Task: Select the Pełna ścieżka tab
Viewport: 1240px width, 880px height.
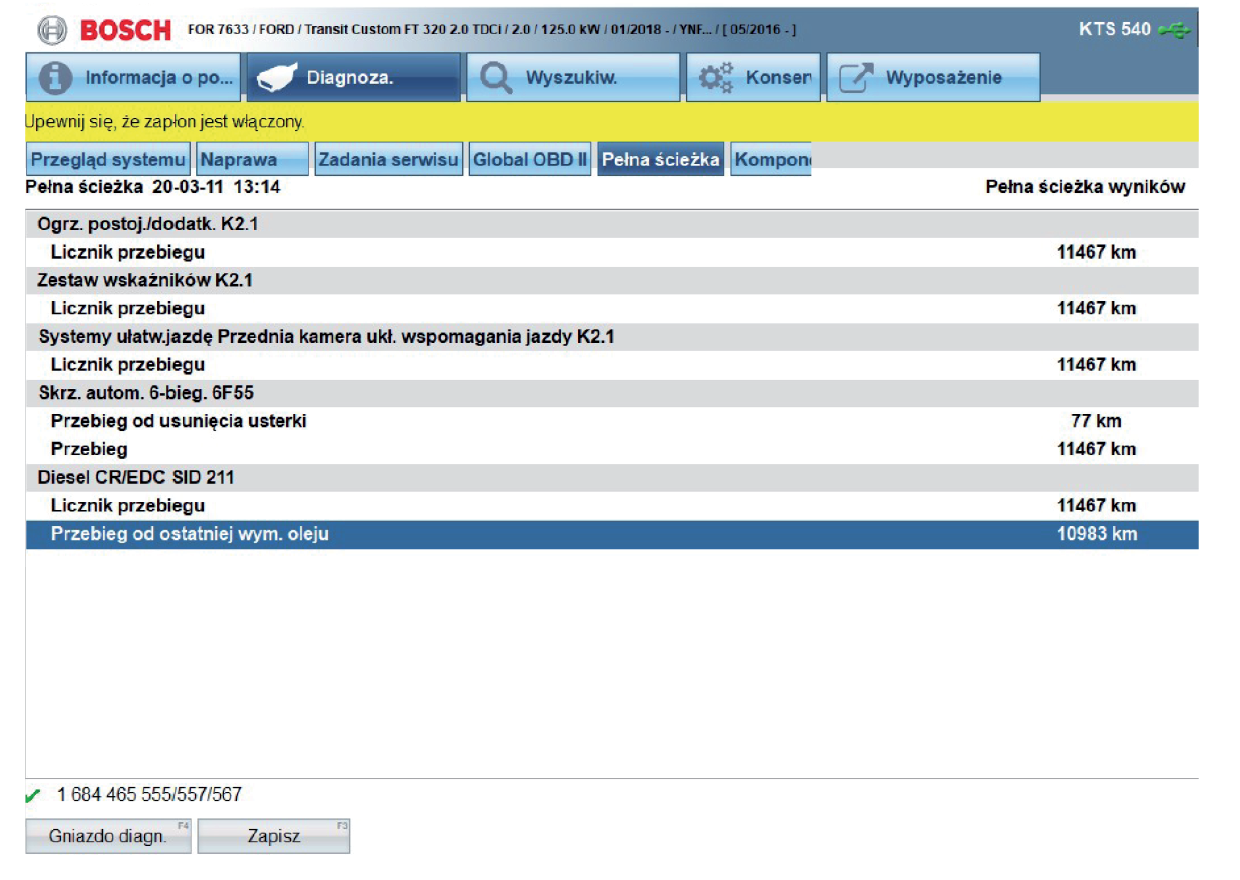Action: pos(661,159)
